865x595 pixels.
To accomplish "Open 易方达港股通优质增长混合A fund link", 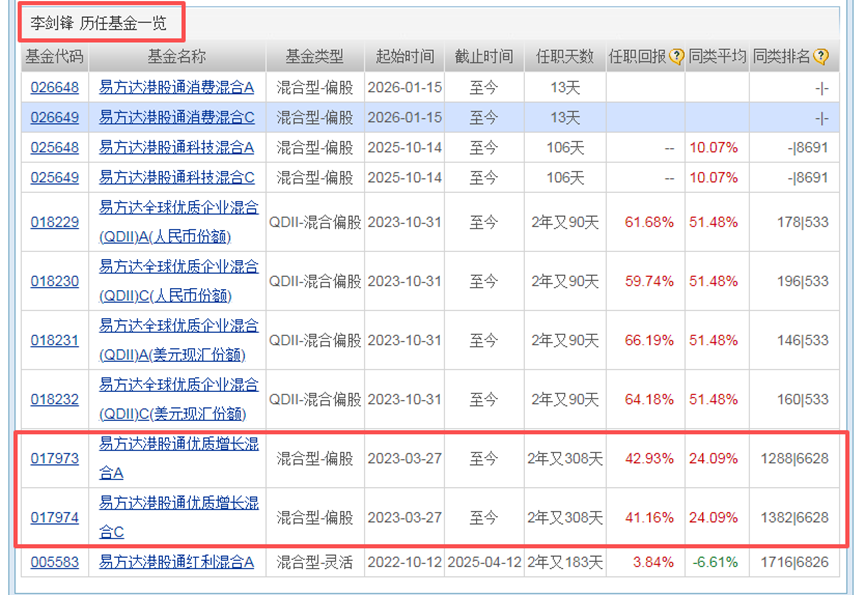I will click(179, 458).
